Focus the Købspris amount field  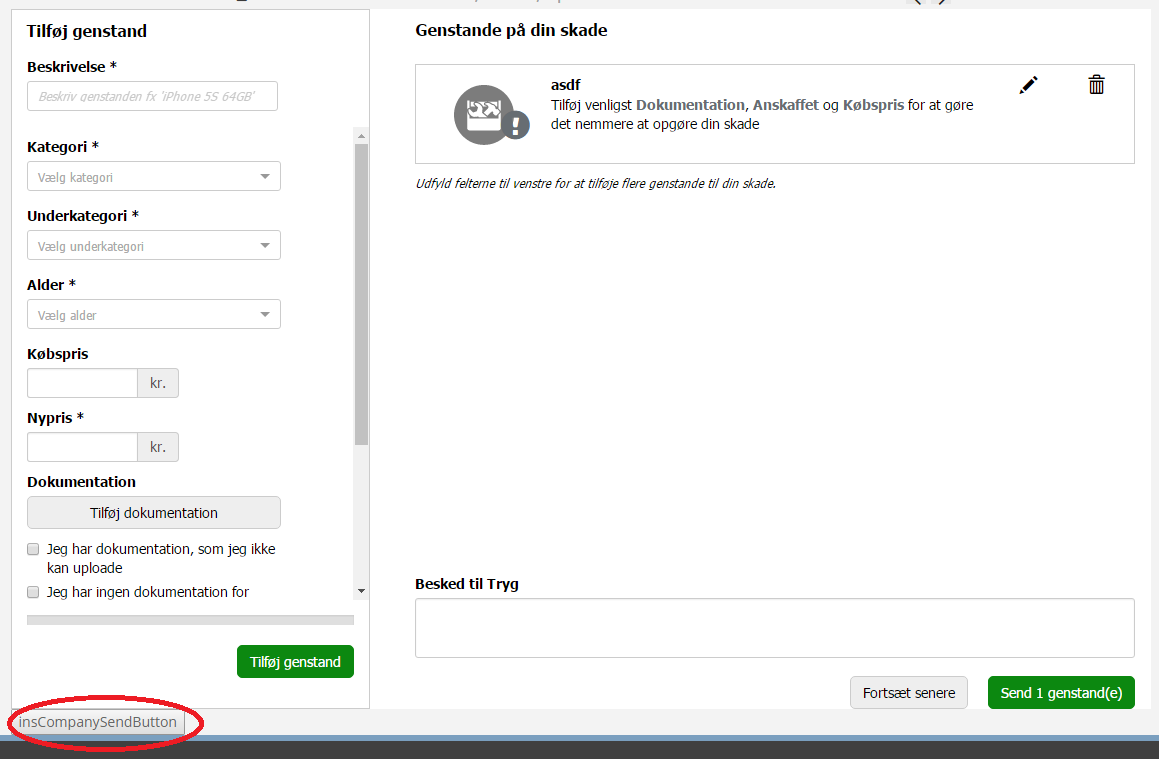(82, 383)
